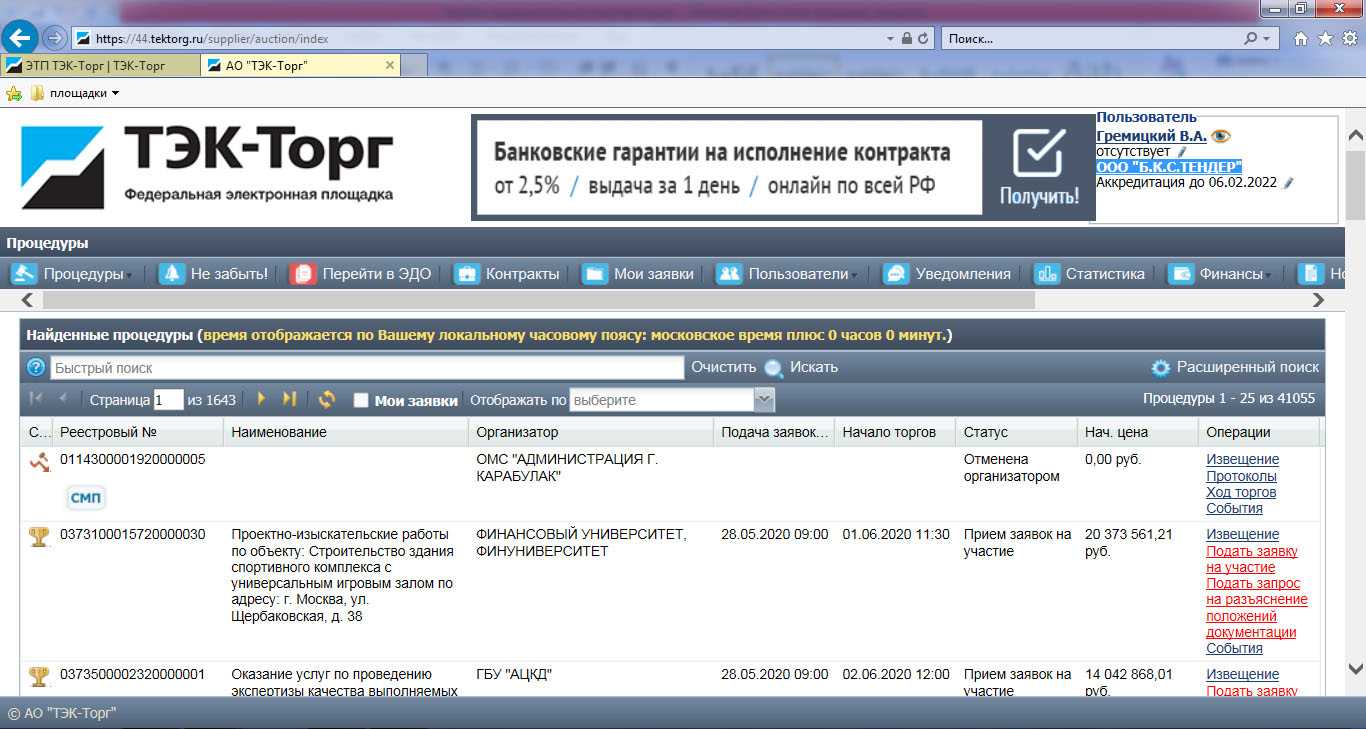Sort by the Нач. цена column header

click(1138, 432)
